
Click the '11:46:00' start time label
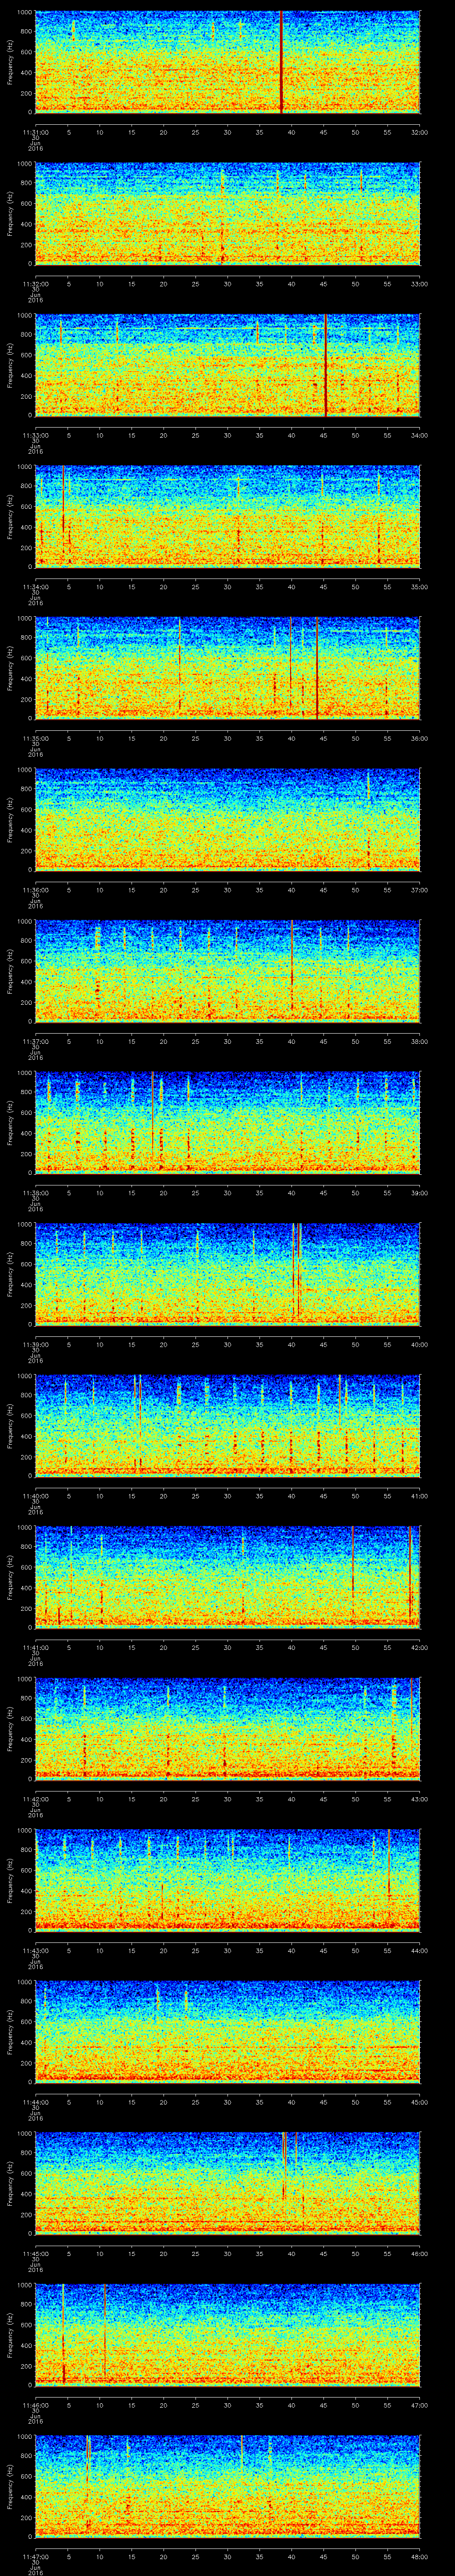(x=36, y=2404)
